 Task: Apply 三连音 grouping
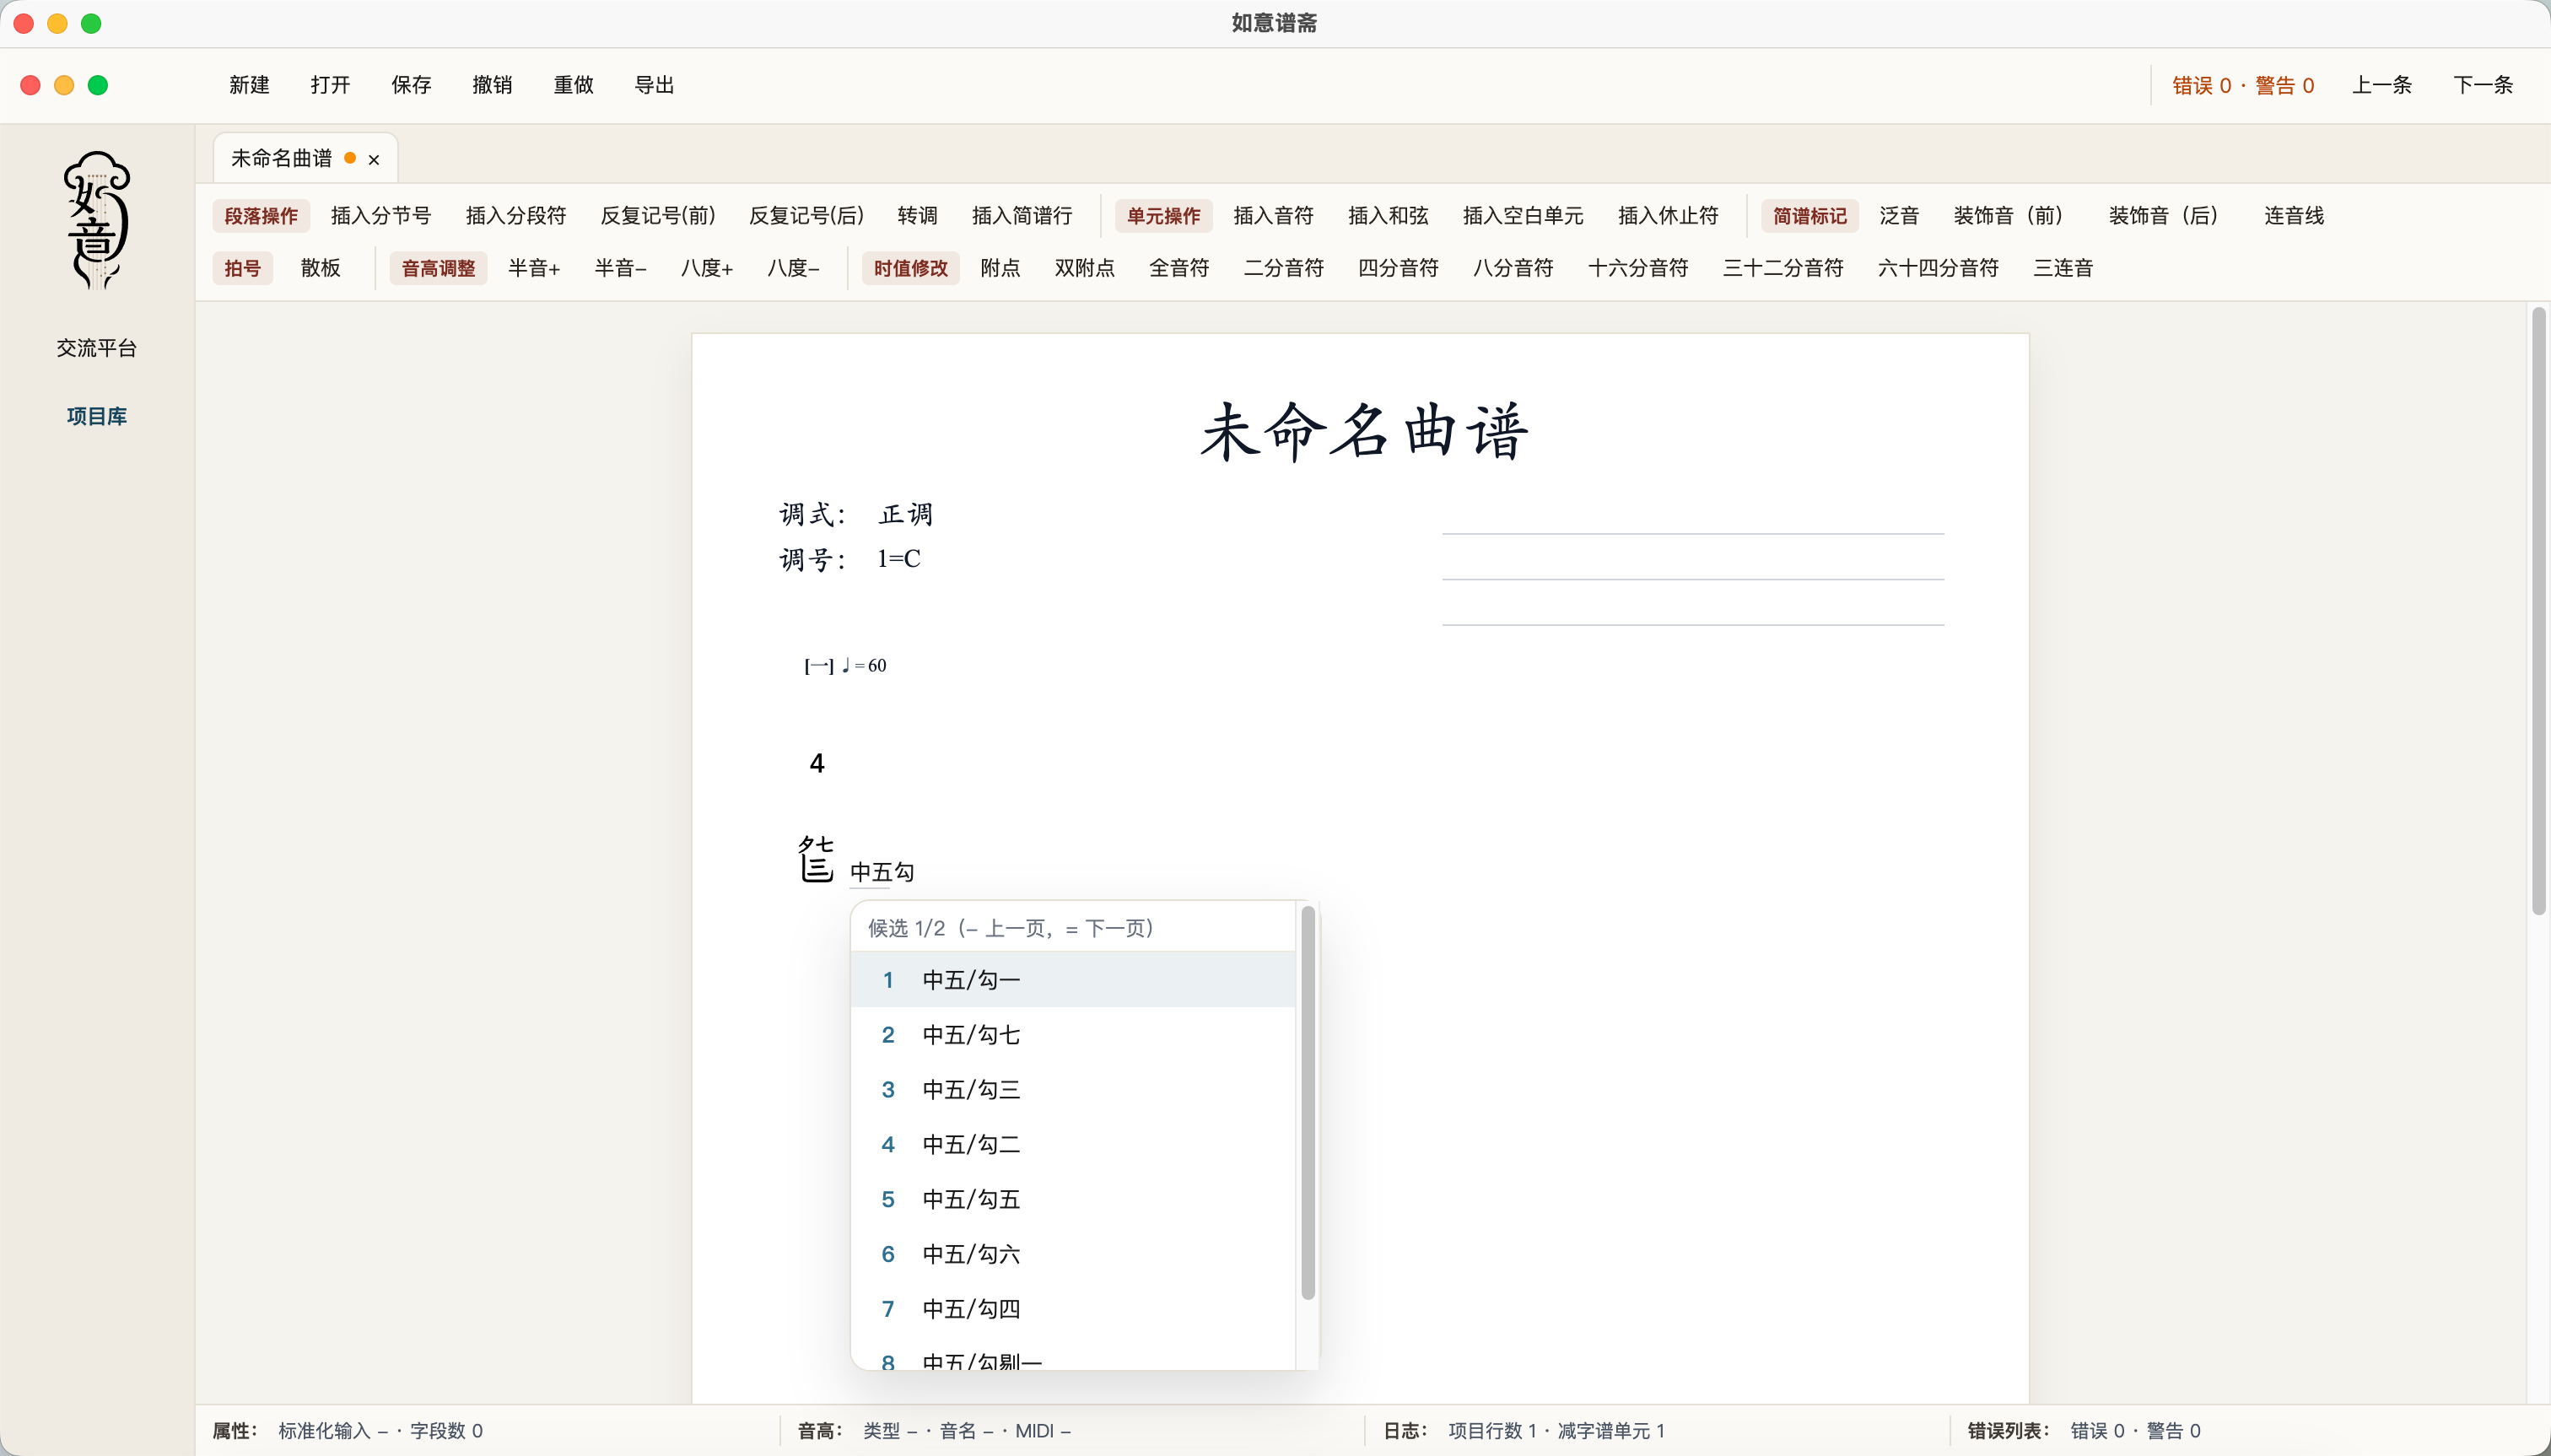pos(2063,268)
